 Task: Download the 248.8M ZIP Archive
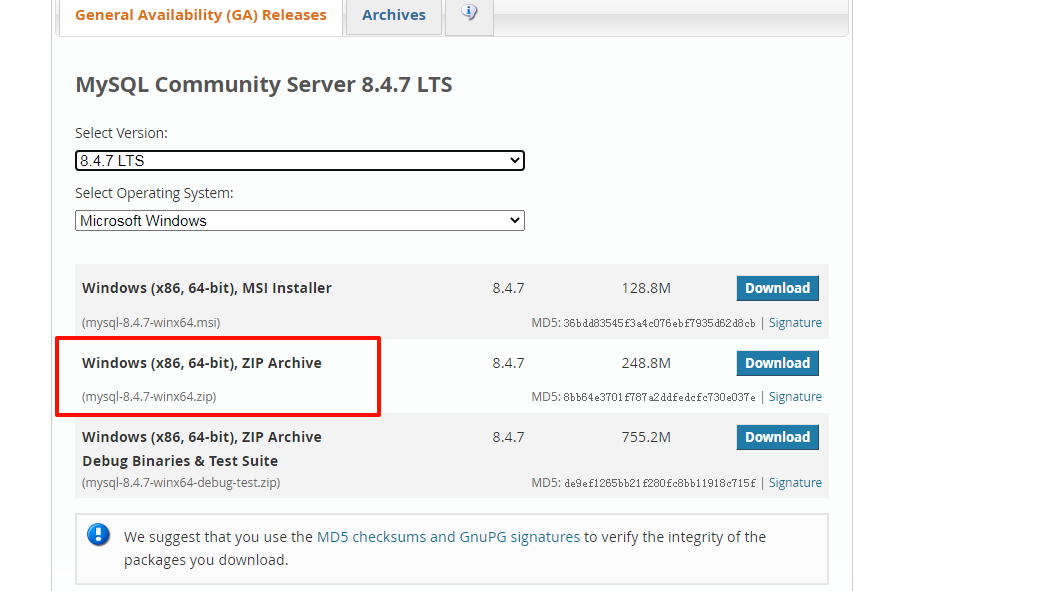[777, 363]
